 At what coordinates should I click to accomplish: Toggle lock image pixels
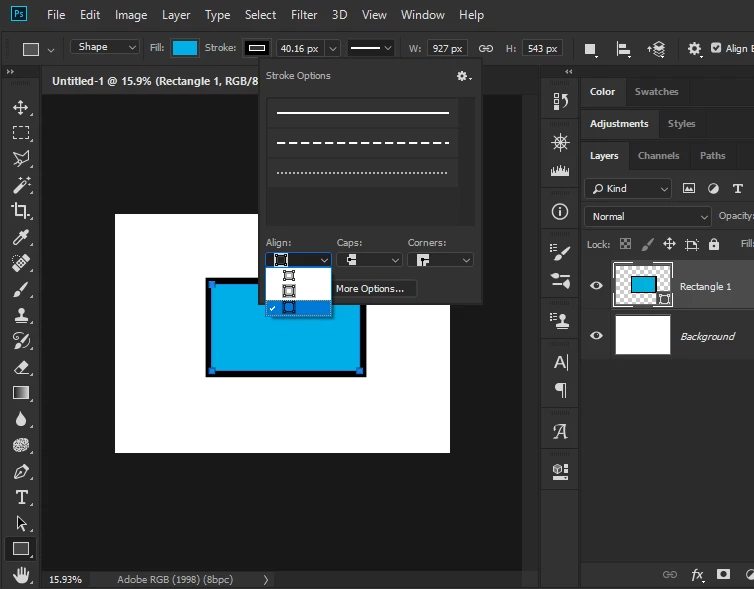click(648, 244)
